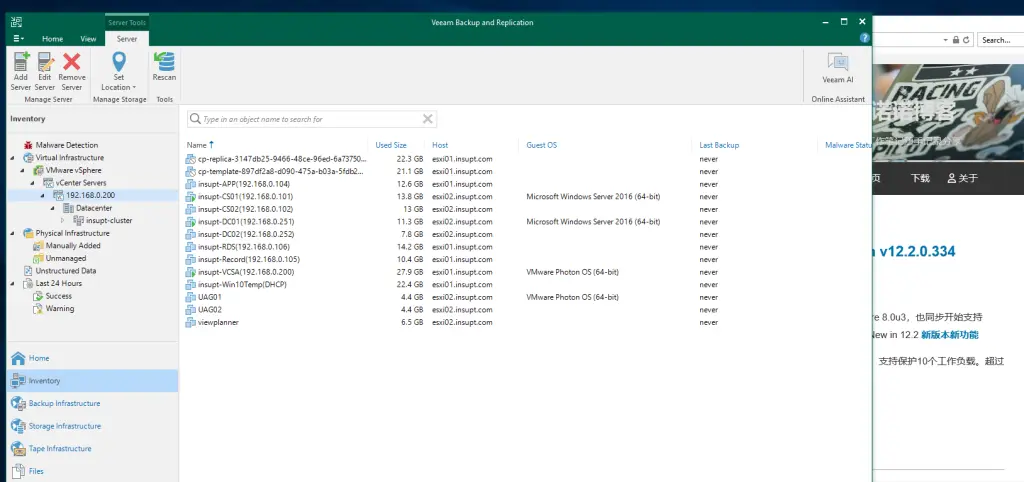The image size is (1024, 482).
Task: Select Malware Detection in inventory tree
Action: pos(66,145)
